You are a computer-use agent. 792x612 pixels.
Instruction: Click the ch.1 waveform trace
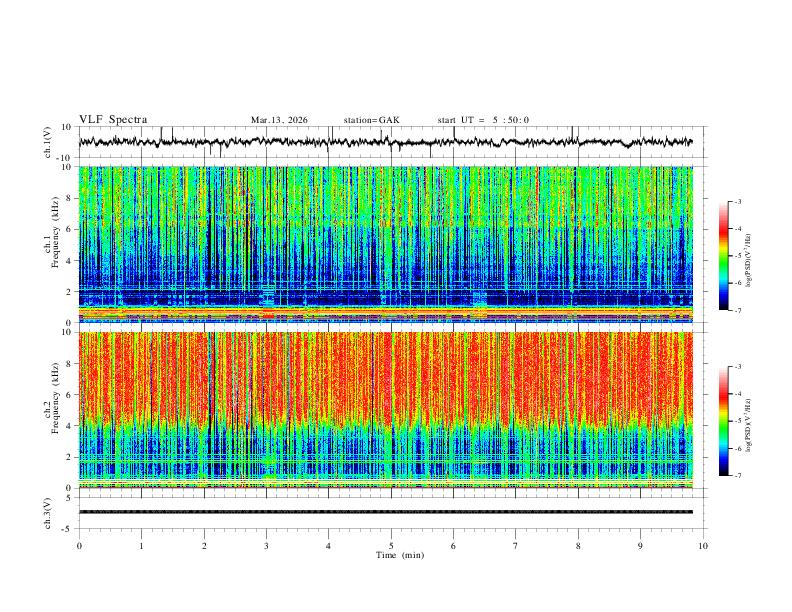pos(386,142)
